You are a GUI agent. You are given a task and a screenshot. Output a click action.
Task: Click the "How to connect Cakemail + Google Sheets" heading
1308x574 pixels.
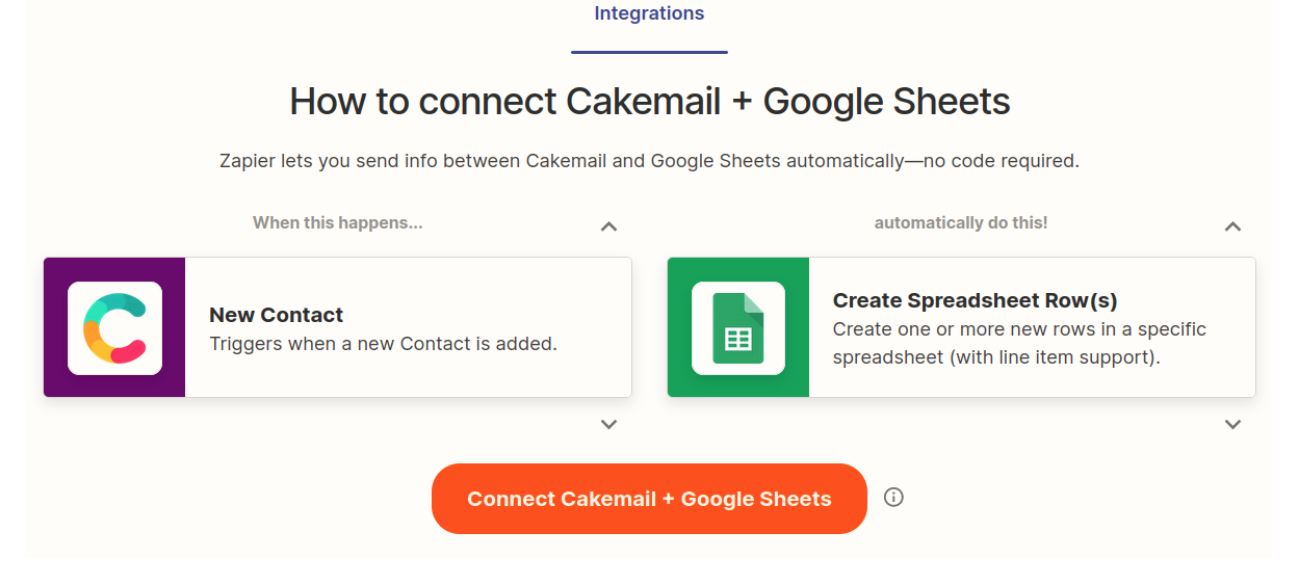coord(650,102)
